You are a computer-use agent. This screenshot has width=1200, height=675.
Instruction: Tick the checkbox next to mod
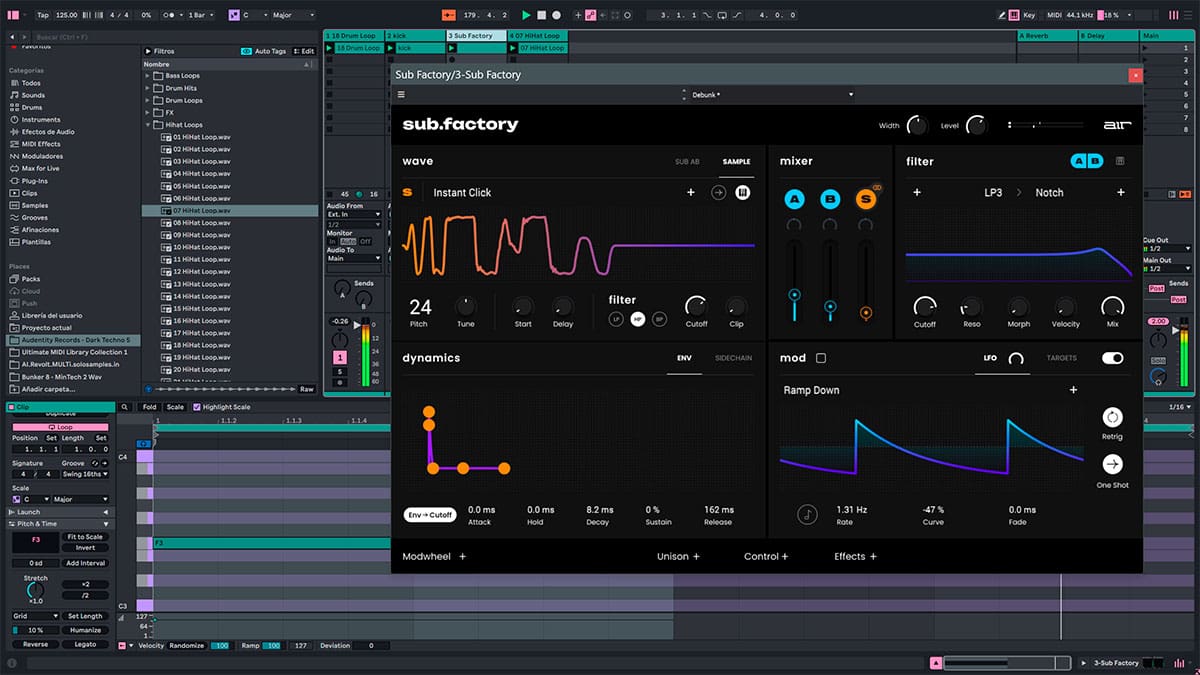click(x=821, y=358)
